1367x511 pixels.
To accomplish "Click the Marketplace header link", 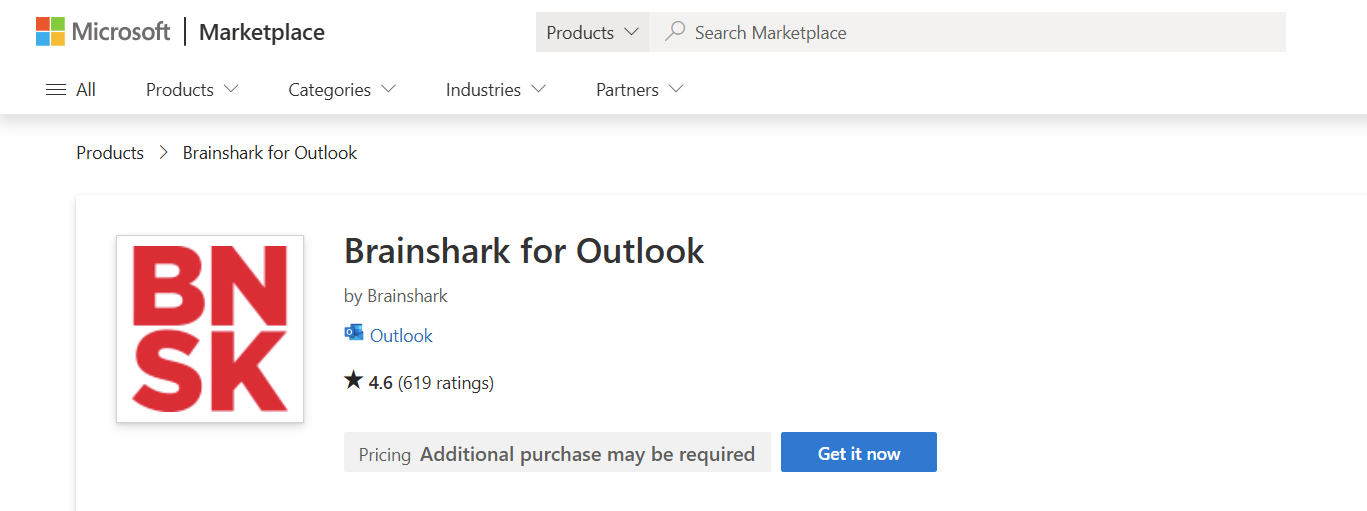I will point(262,32).
